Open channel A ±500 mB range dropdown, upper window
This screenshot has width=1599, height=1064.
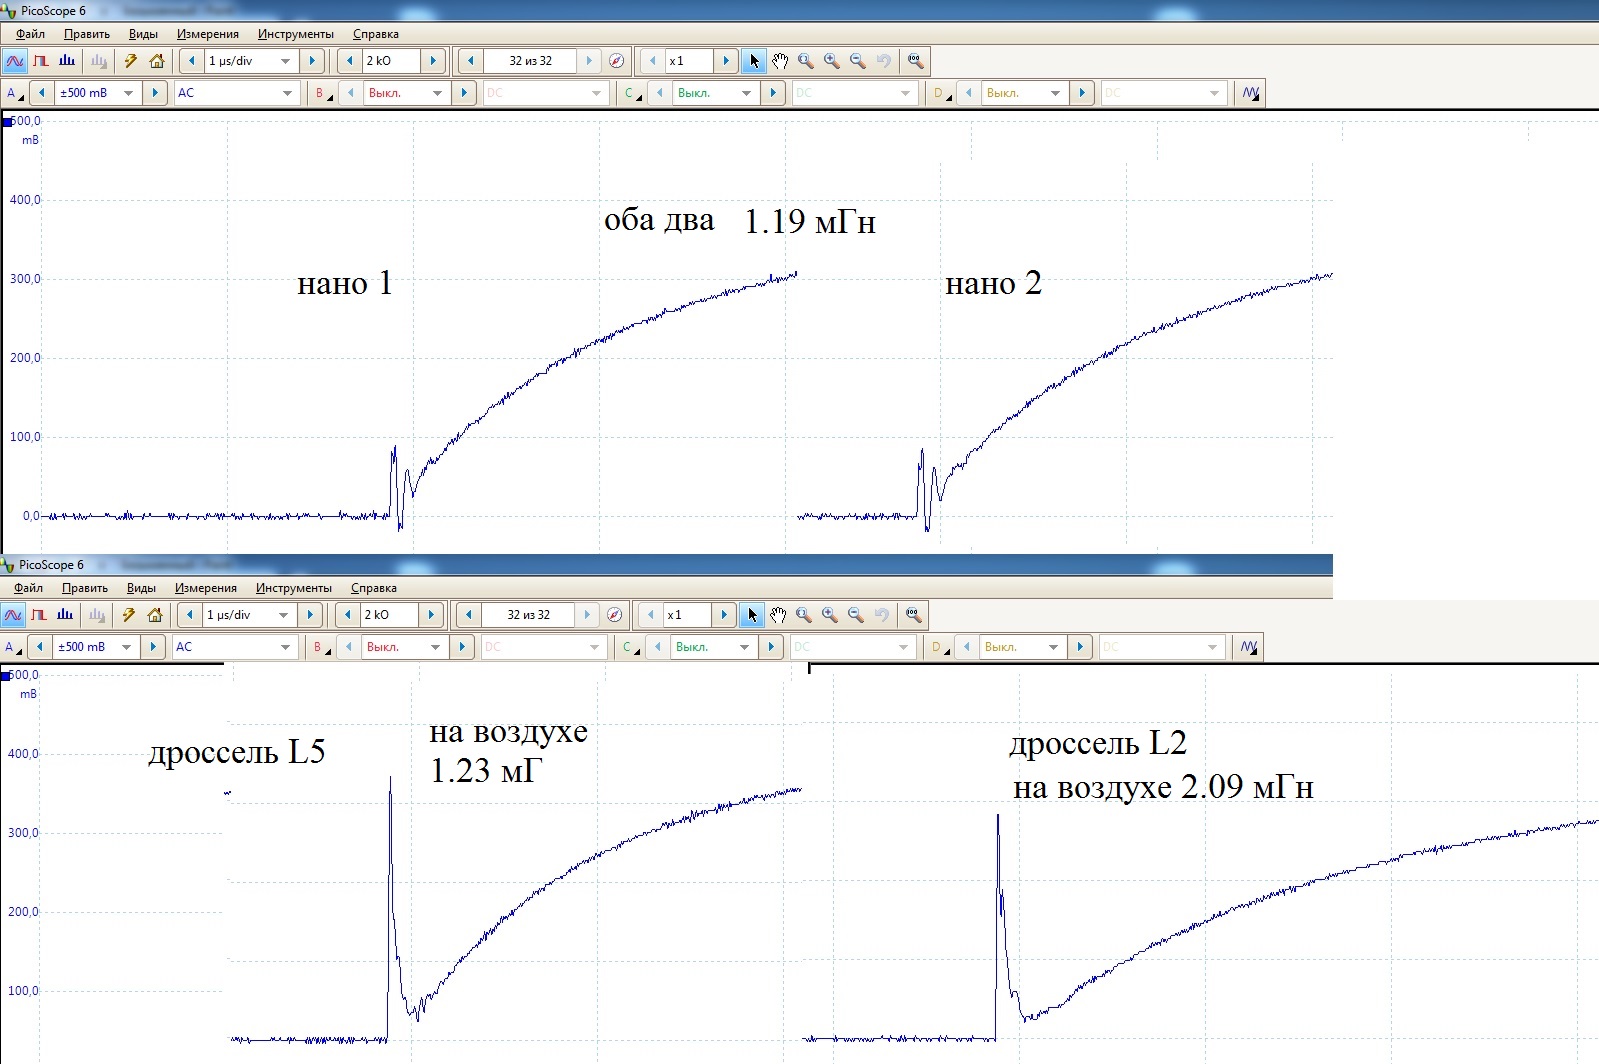pyautogui.click(x=128, y=93)
